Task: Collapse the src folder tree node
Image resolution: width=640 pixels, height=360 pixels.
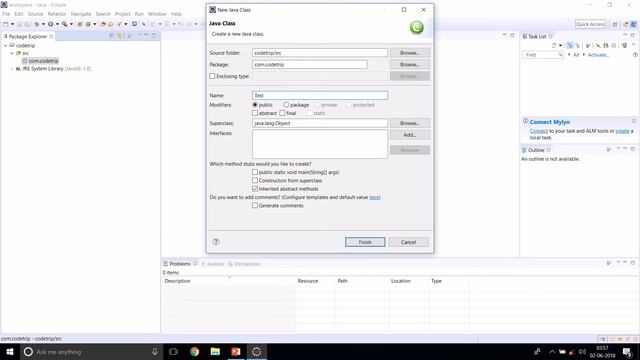Action: 12,53
